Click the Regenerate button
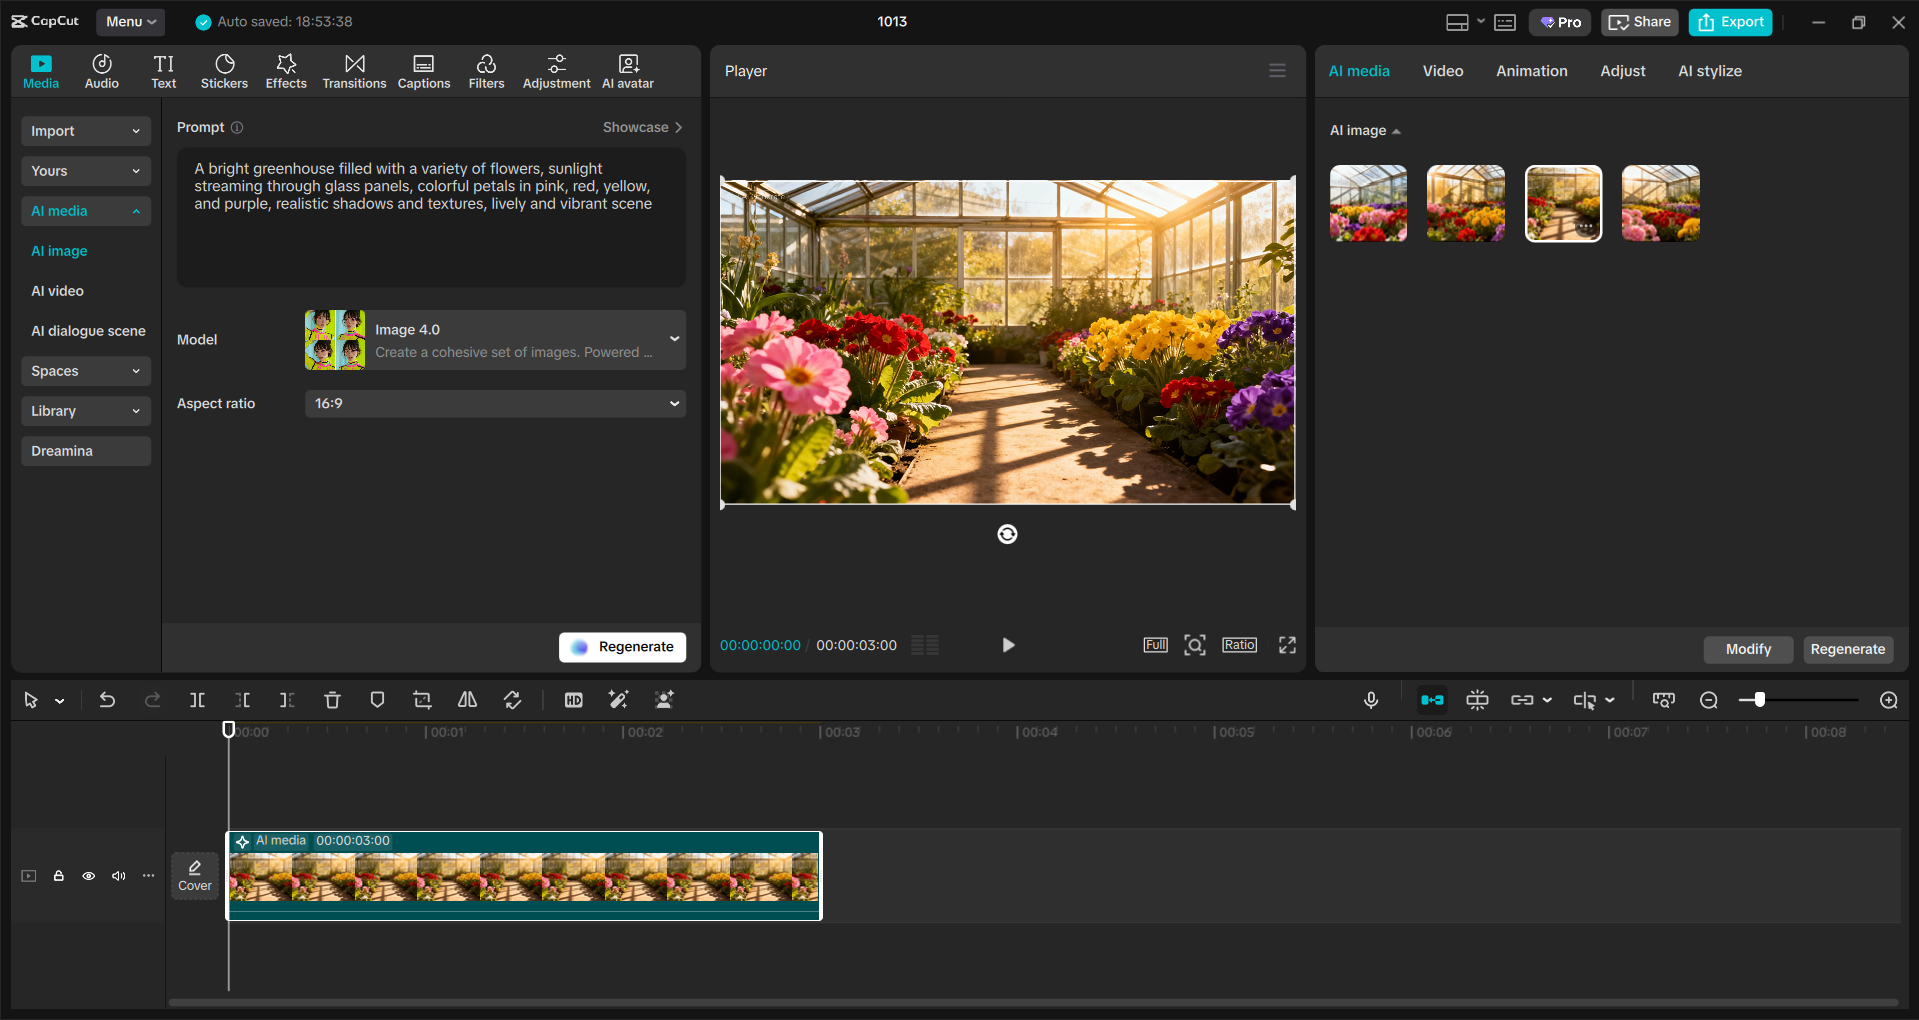 [622, 647]
